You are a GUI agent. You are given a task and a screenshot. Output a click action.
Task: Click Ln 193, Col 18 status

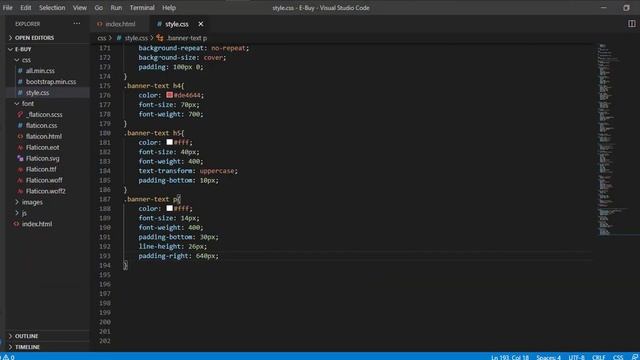click(x=510, y=357)
